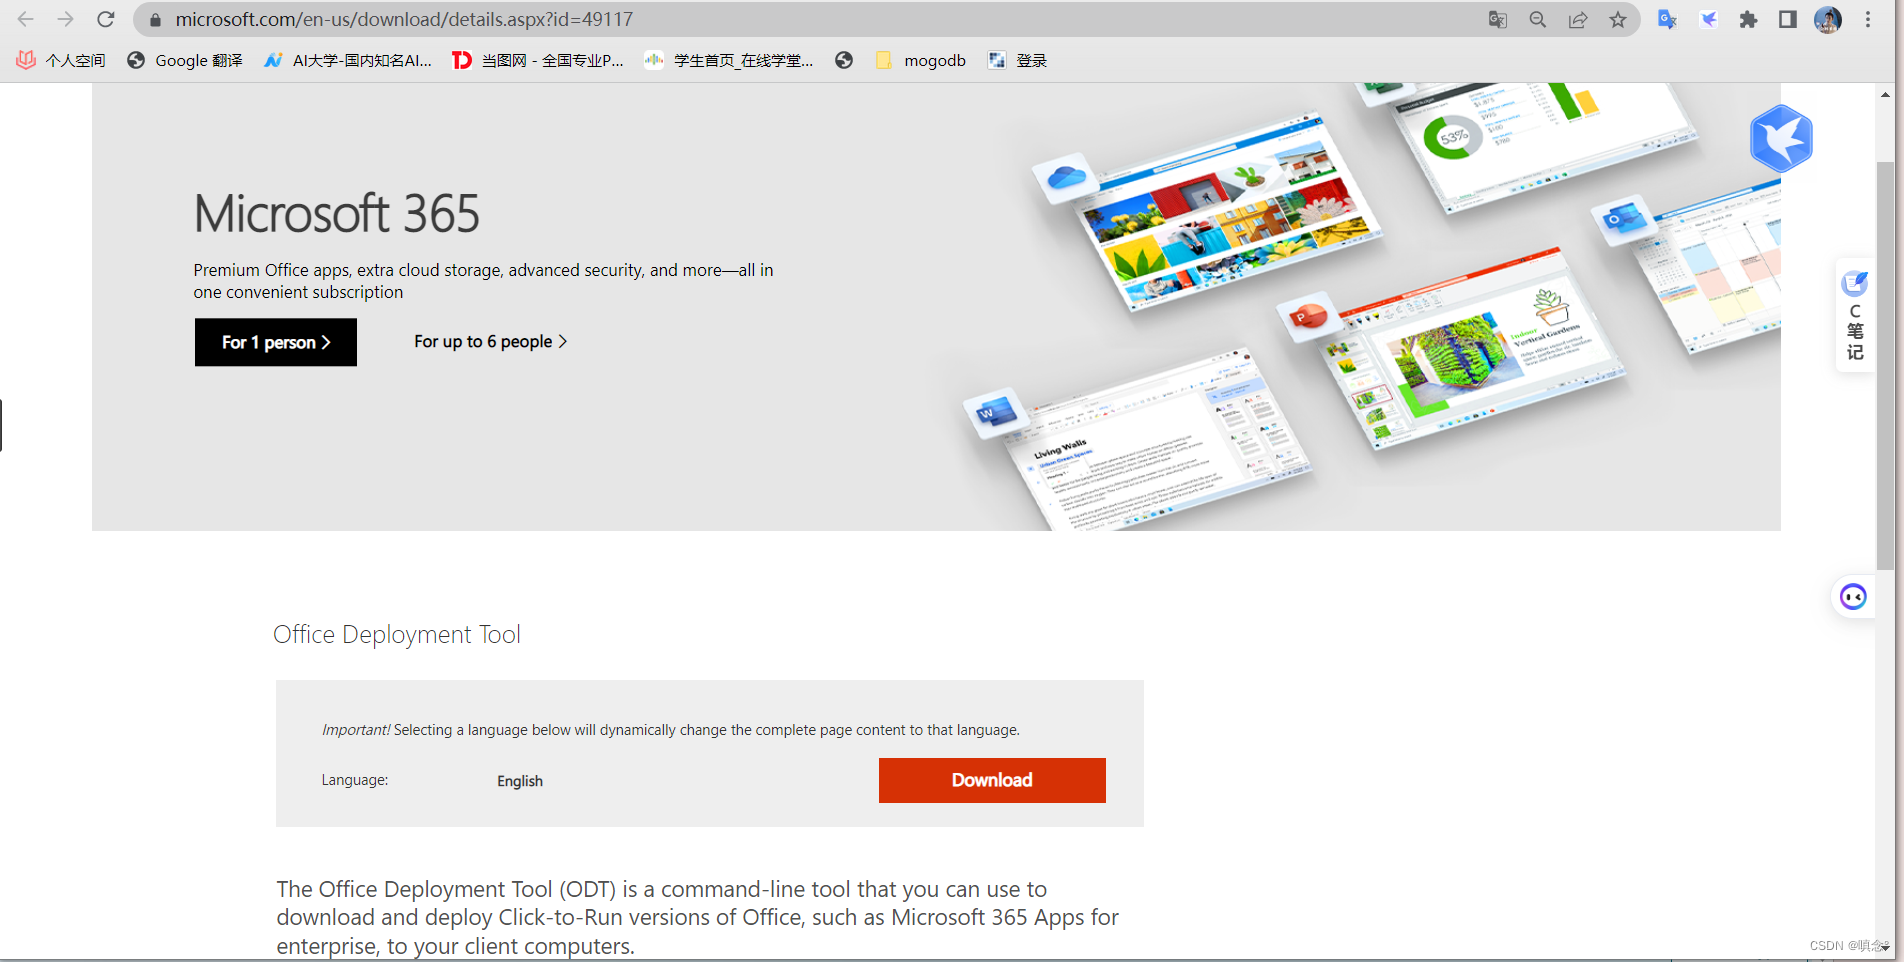Image resolution: width=1904 pixels, height=962 pixels.
Task: Click the side panel icon in toolbar
Action: [1787, 19]
